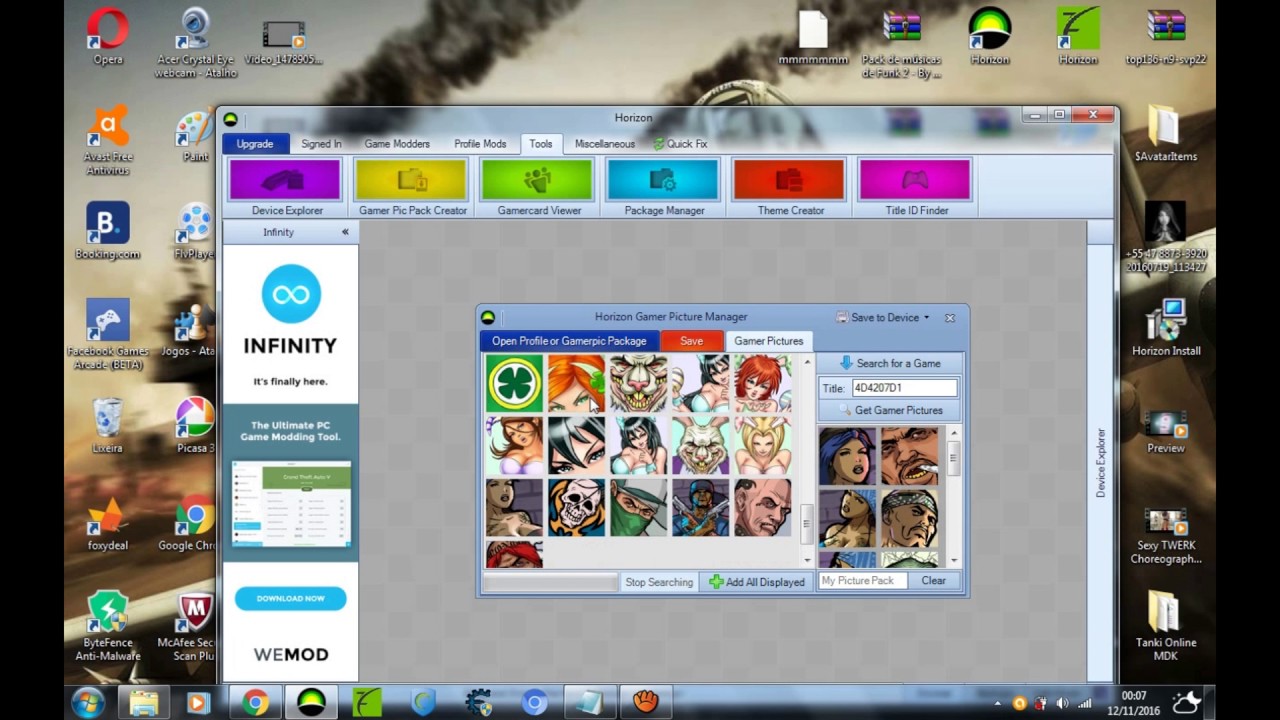Click the red Save button
Viewport: 1280px width, 720px height.
[x=691, y=341]
